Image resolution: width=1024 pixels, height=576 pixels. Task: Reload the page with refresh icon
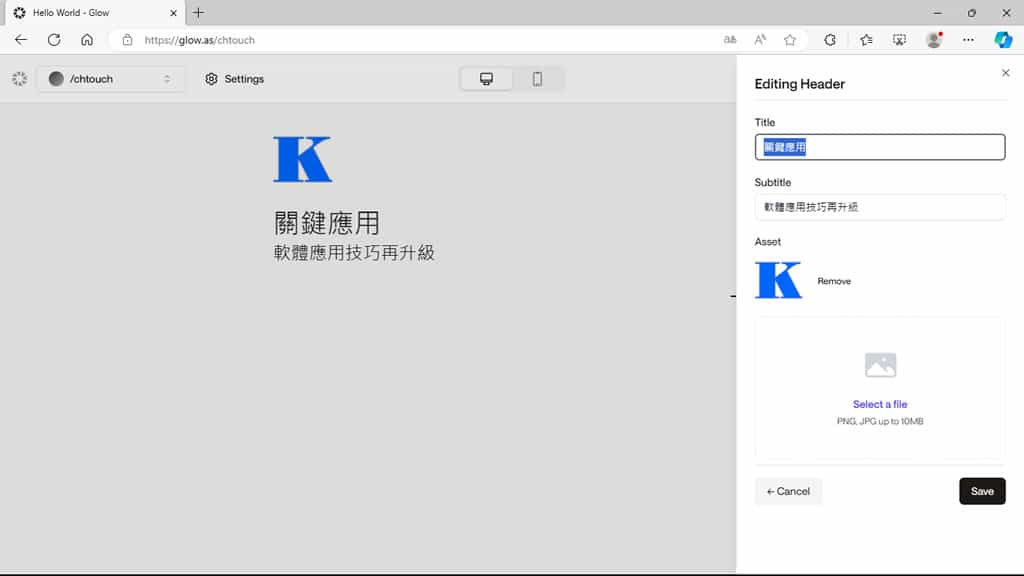(54, 40)
